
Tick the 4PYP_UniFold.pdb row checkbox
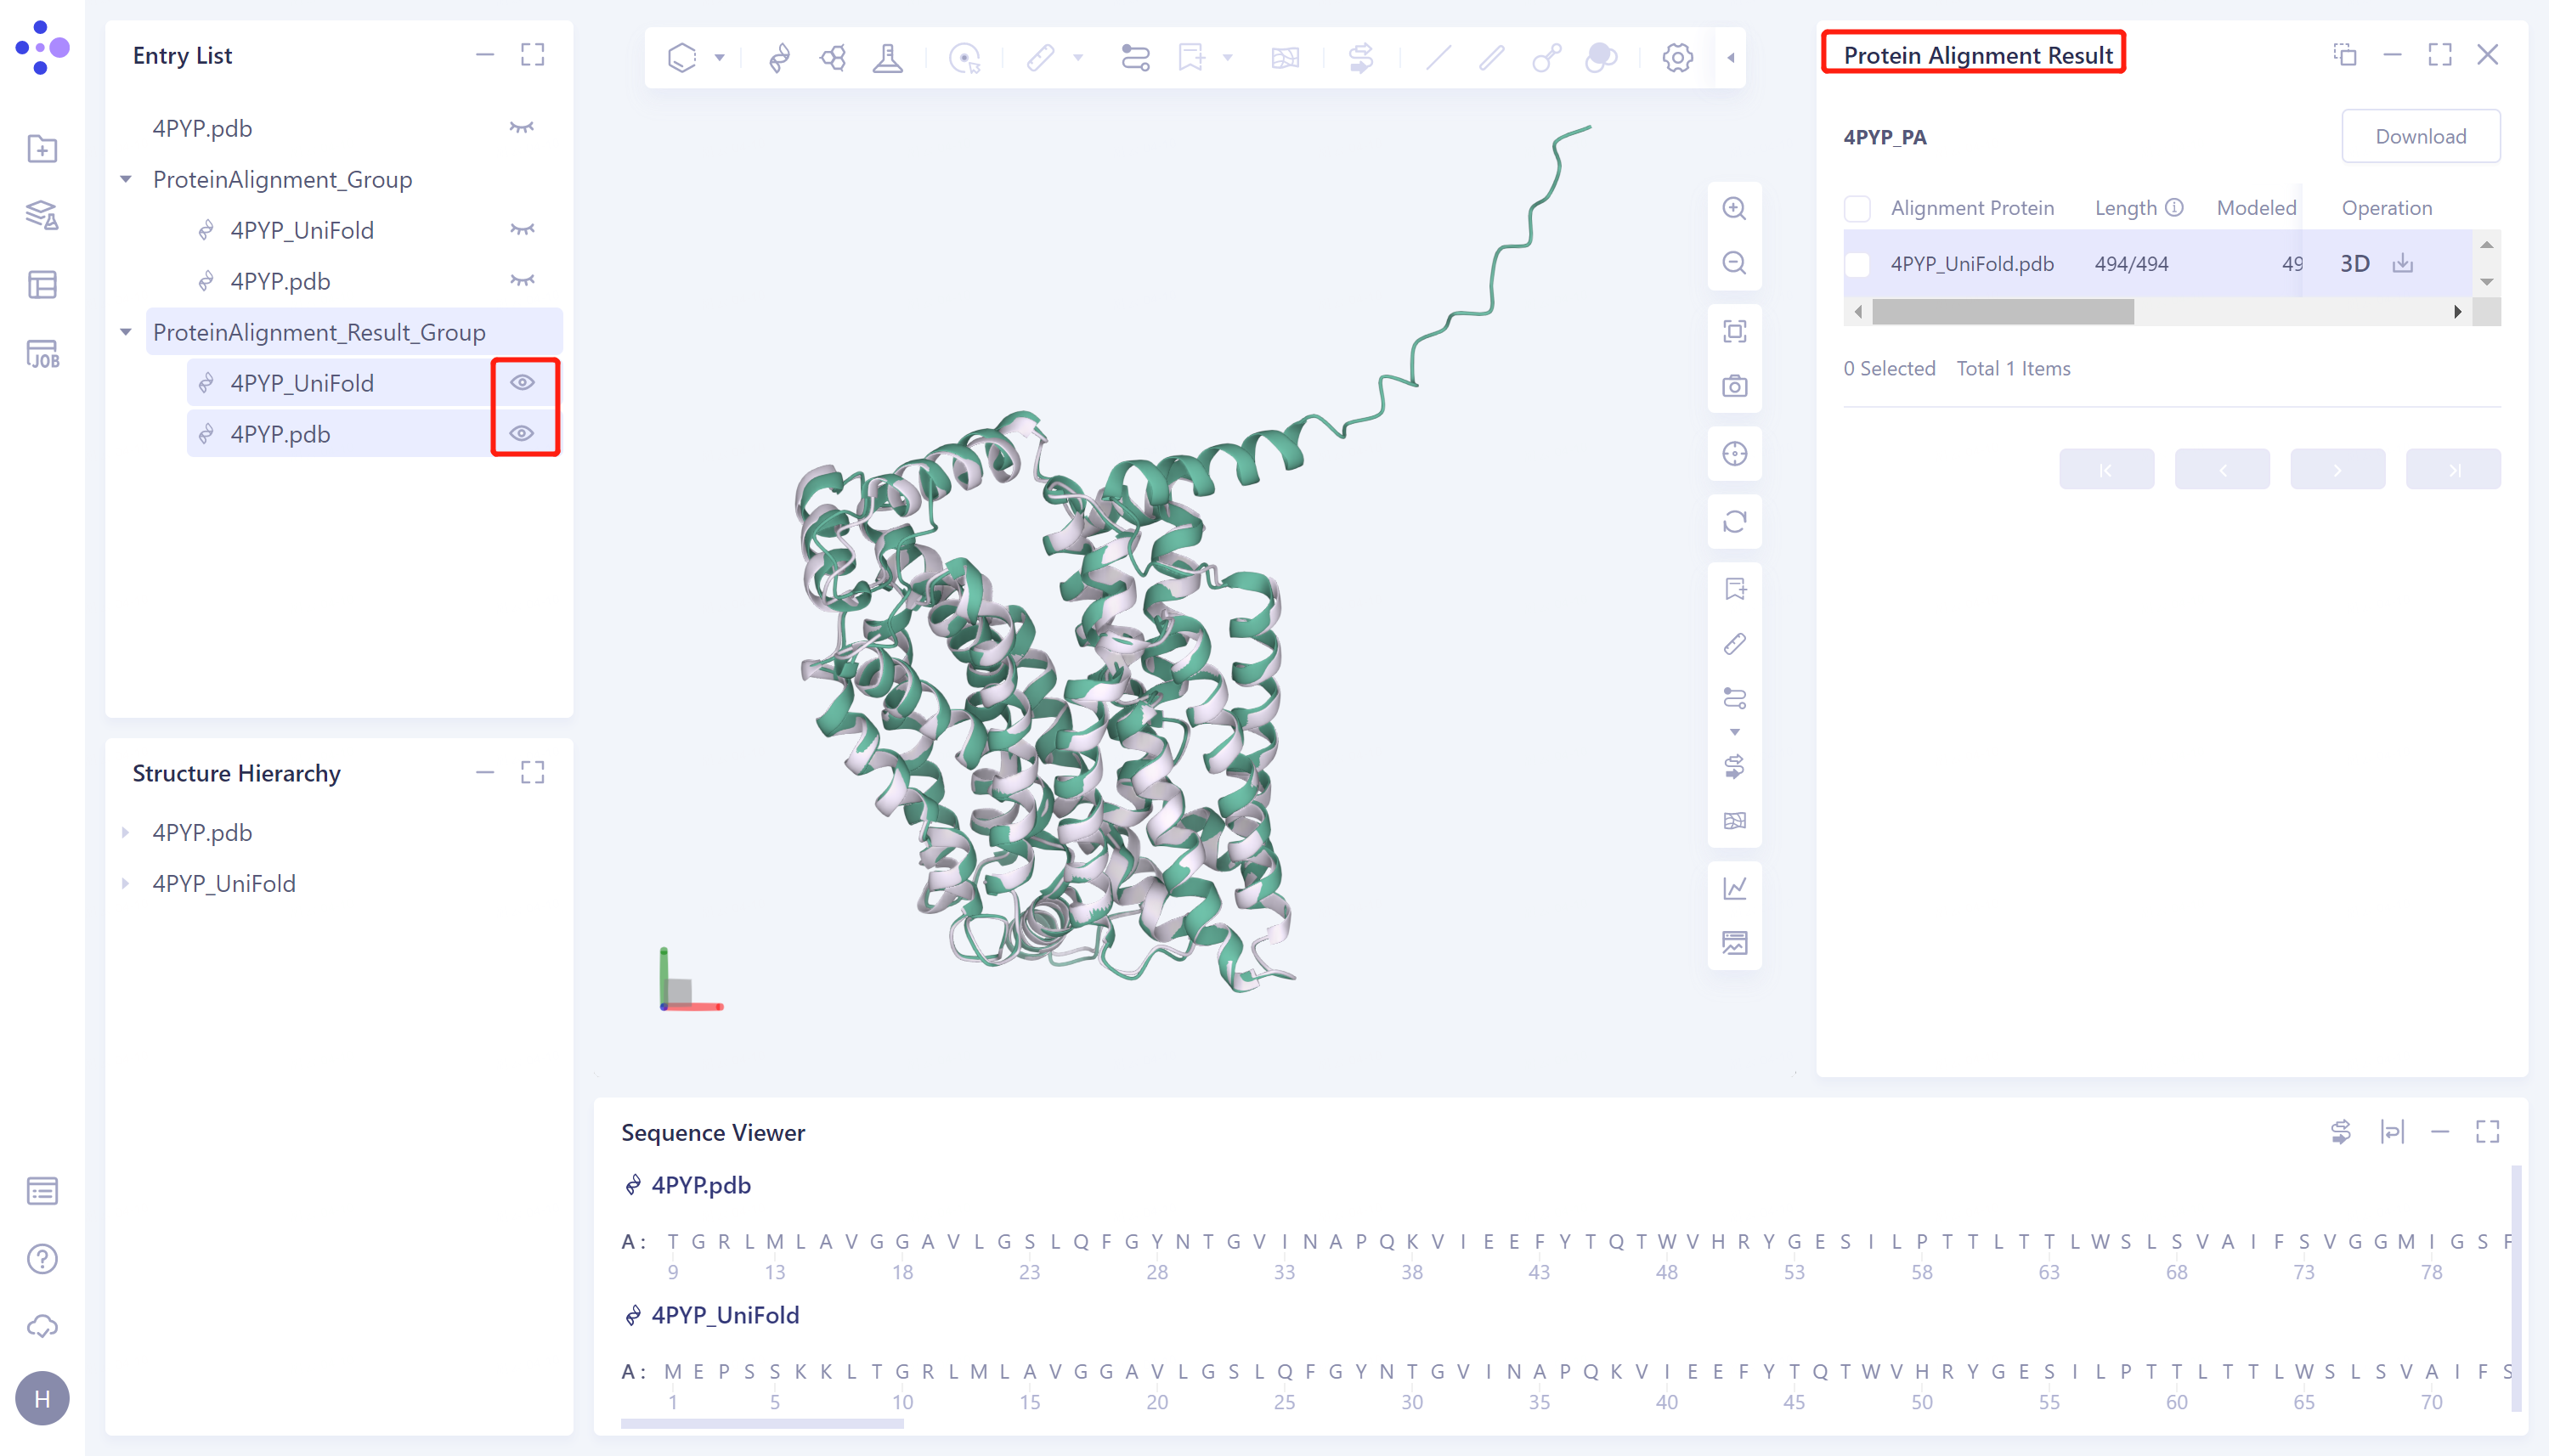[1857, 264]
